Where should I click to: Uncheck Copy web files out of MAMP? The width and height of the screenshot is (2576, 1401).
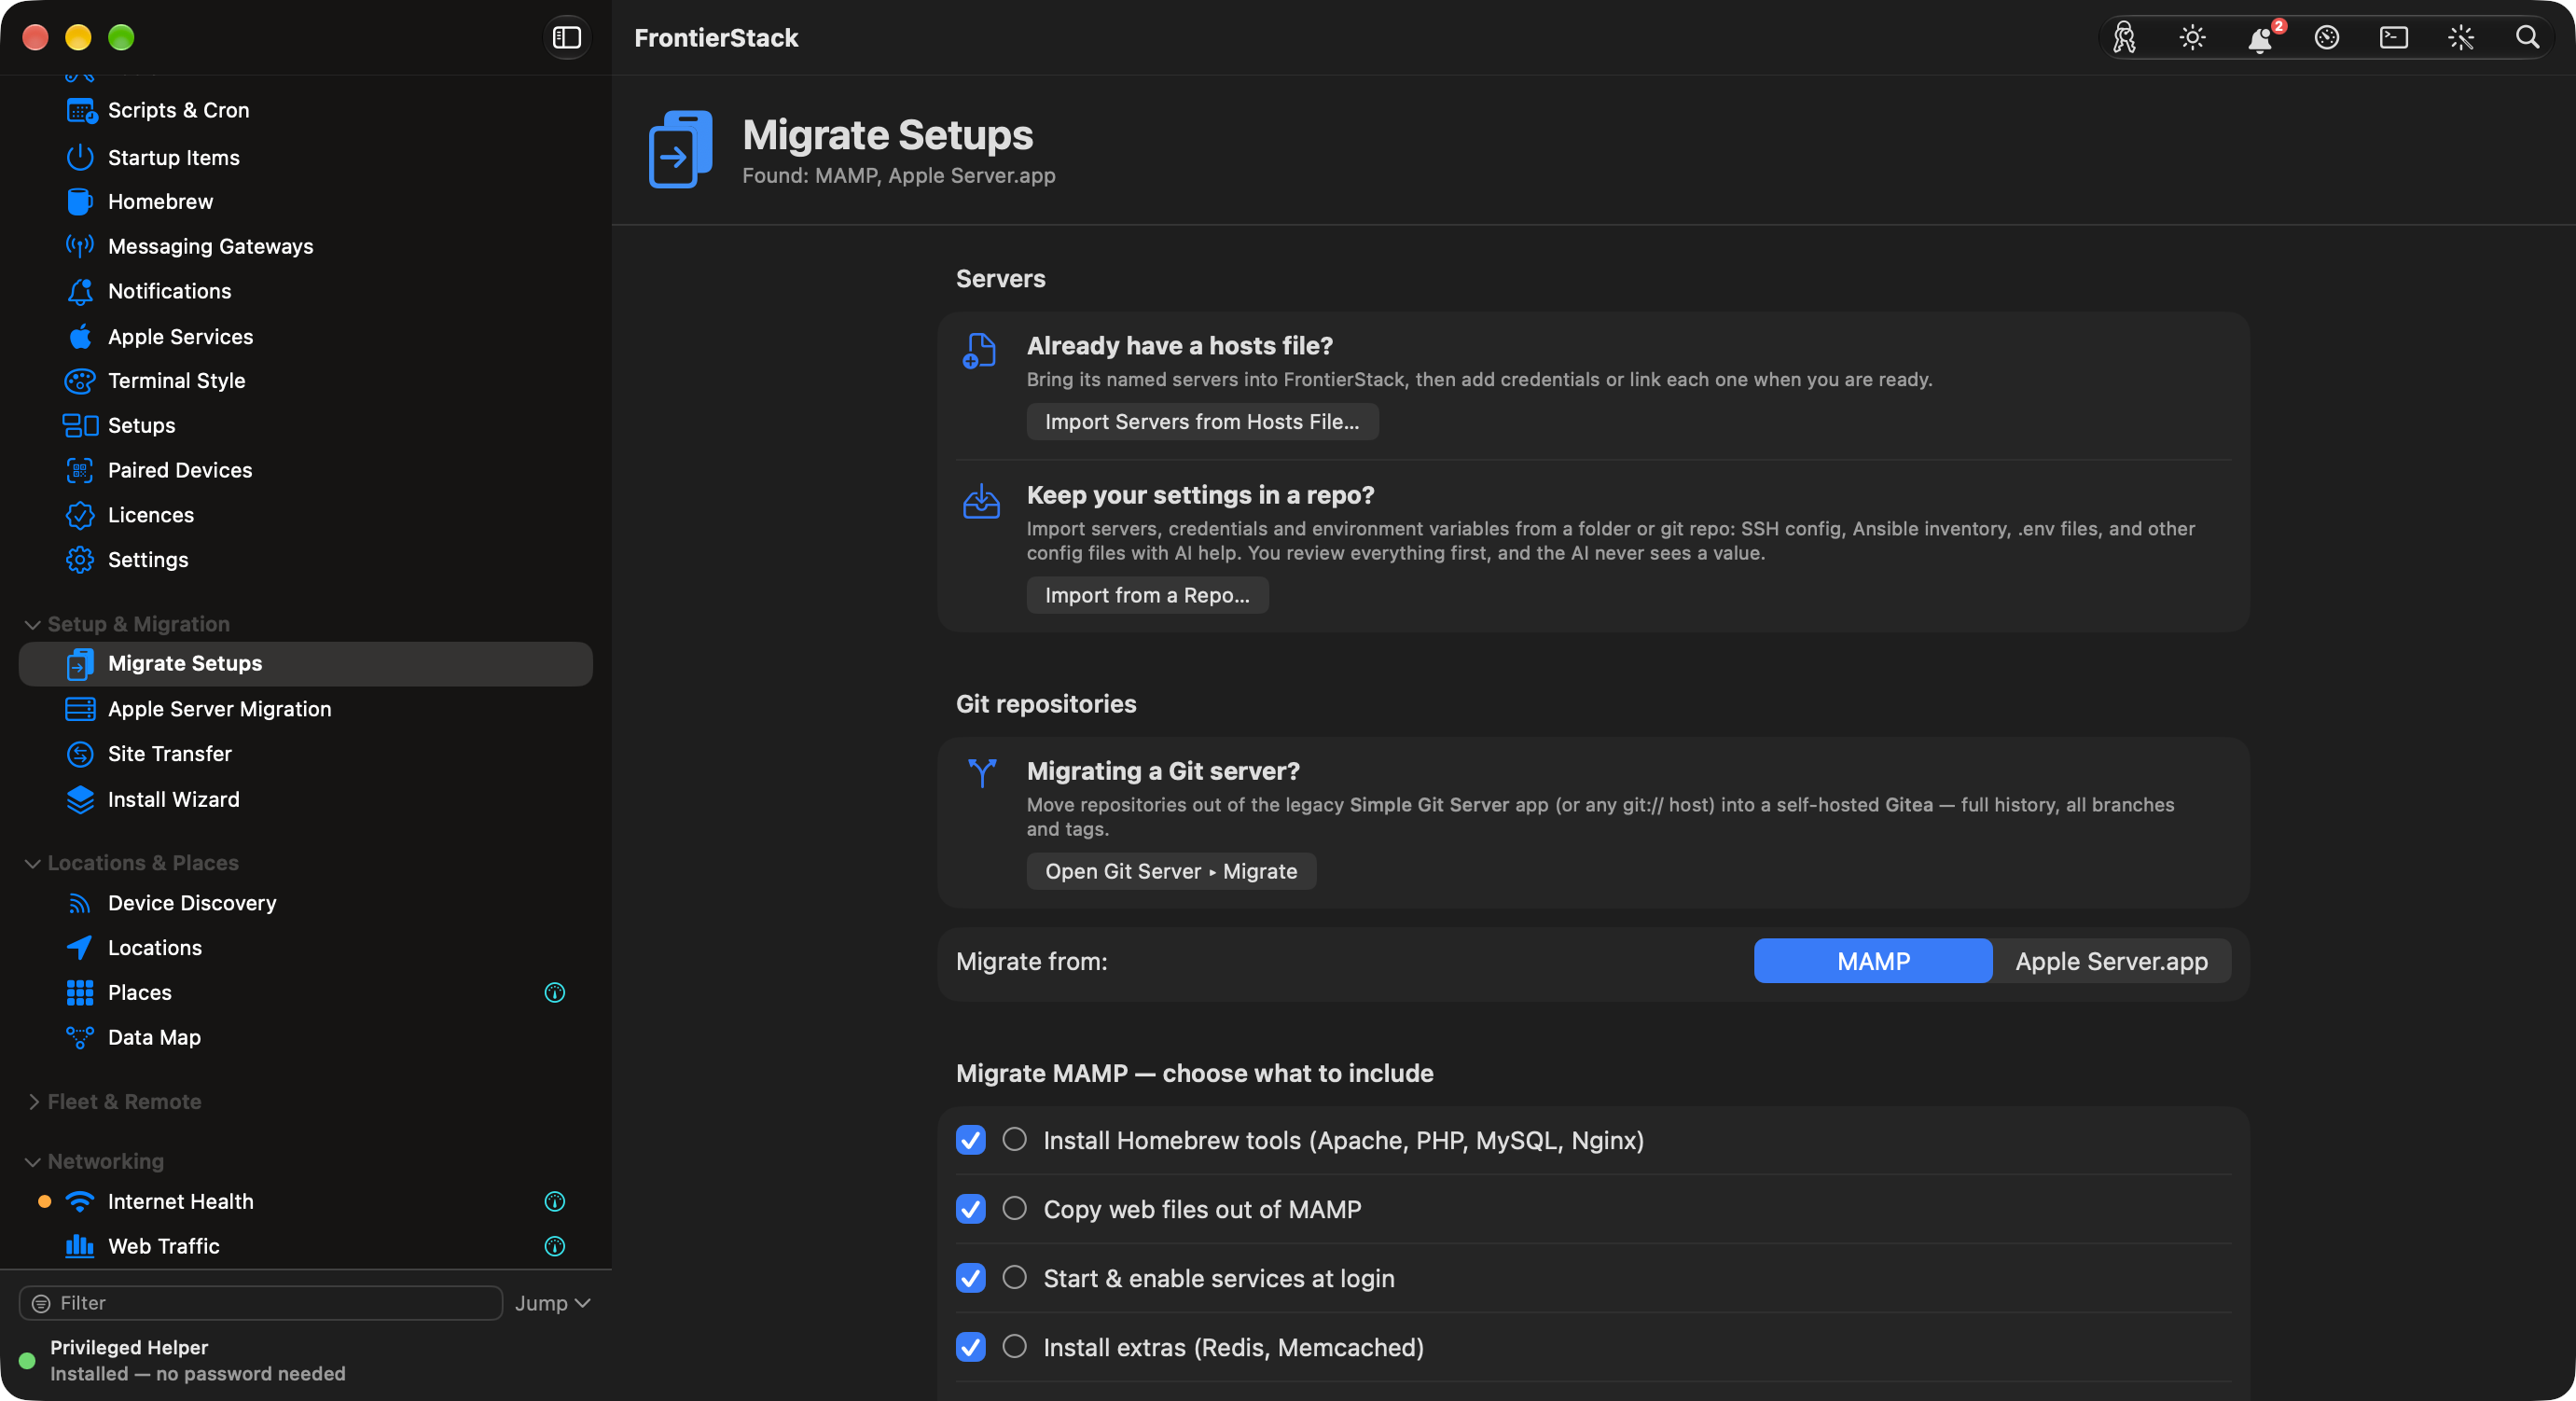(x=970, y=1209)
